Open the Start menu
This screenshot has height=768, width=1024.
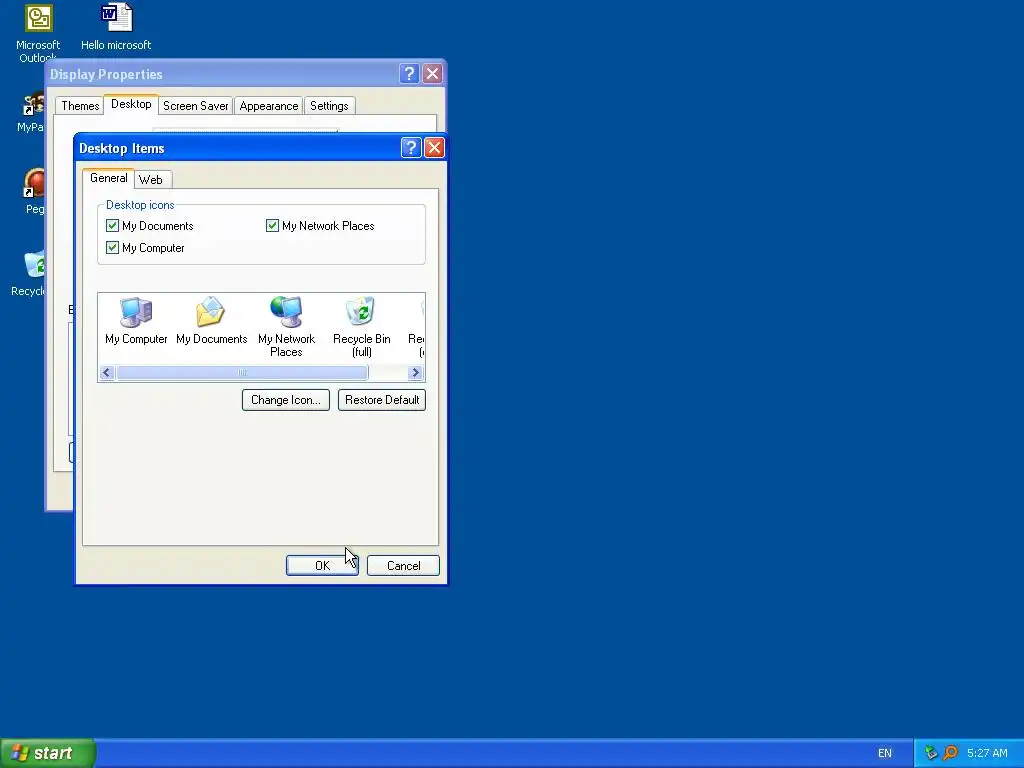[48, 753]
